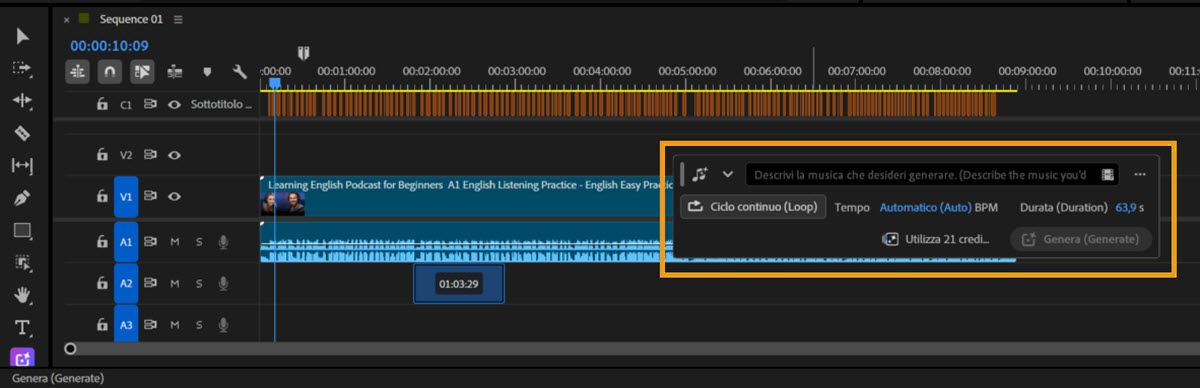Viewport: 1200px width, 388px height.
Task: Open Sequence 01 panel menu
Action: point(178,19)
